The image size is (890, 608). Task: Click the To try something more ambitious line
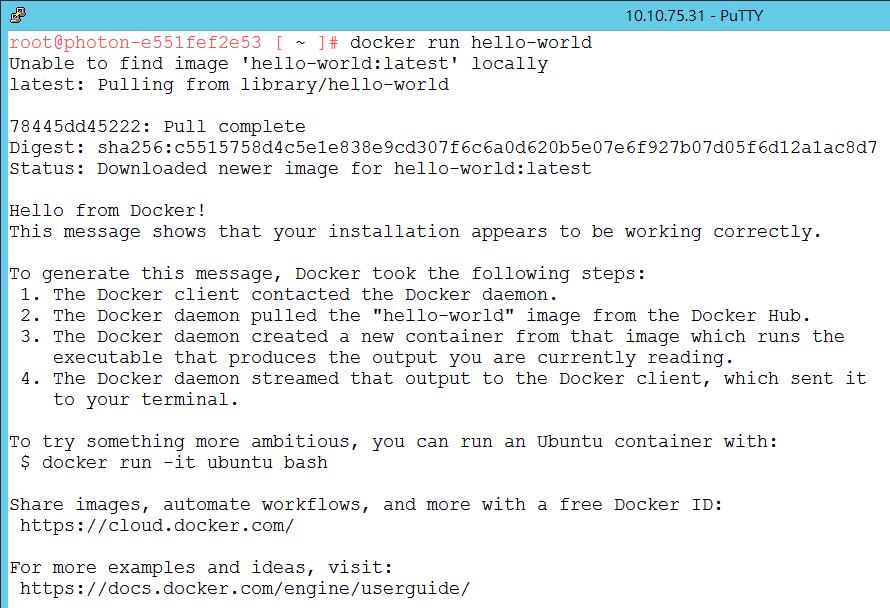pyautogui.click(x=393, y=442)
